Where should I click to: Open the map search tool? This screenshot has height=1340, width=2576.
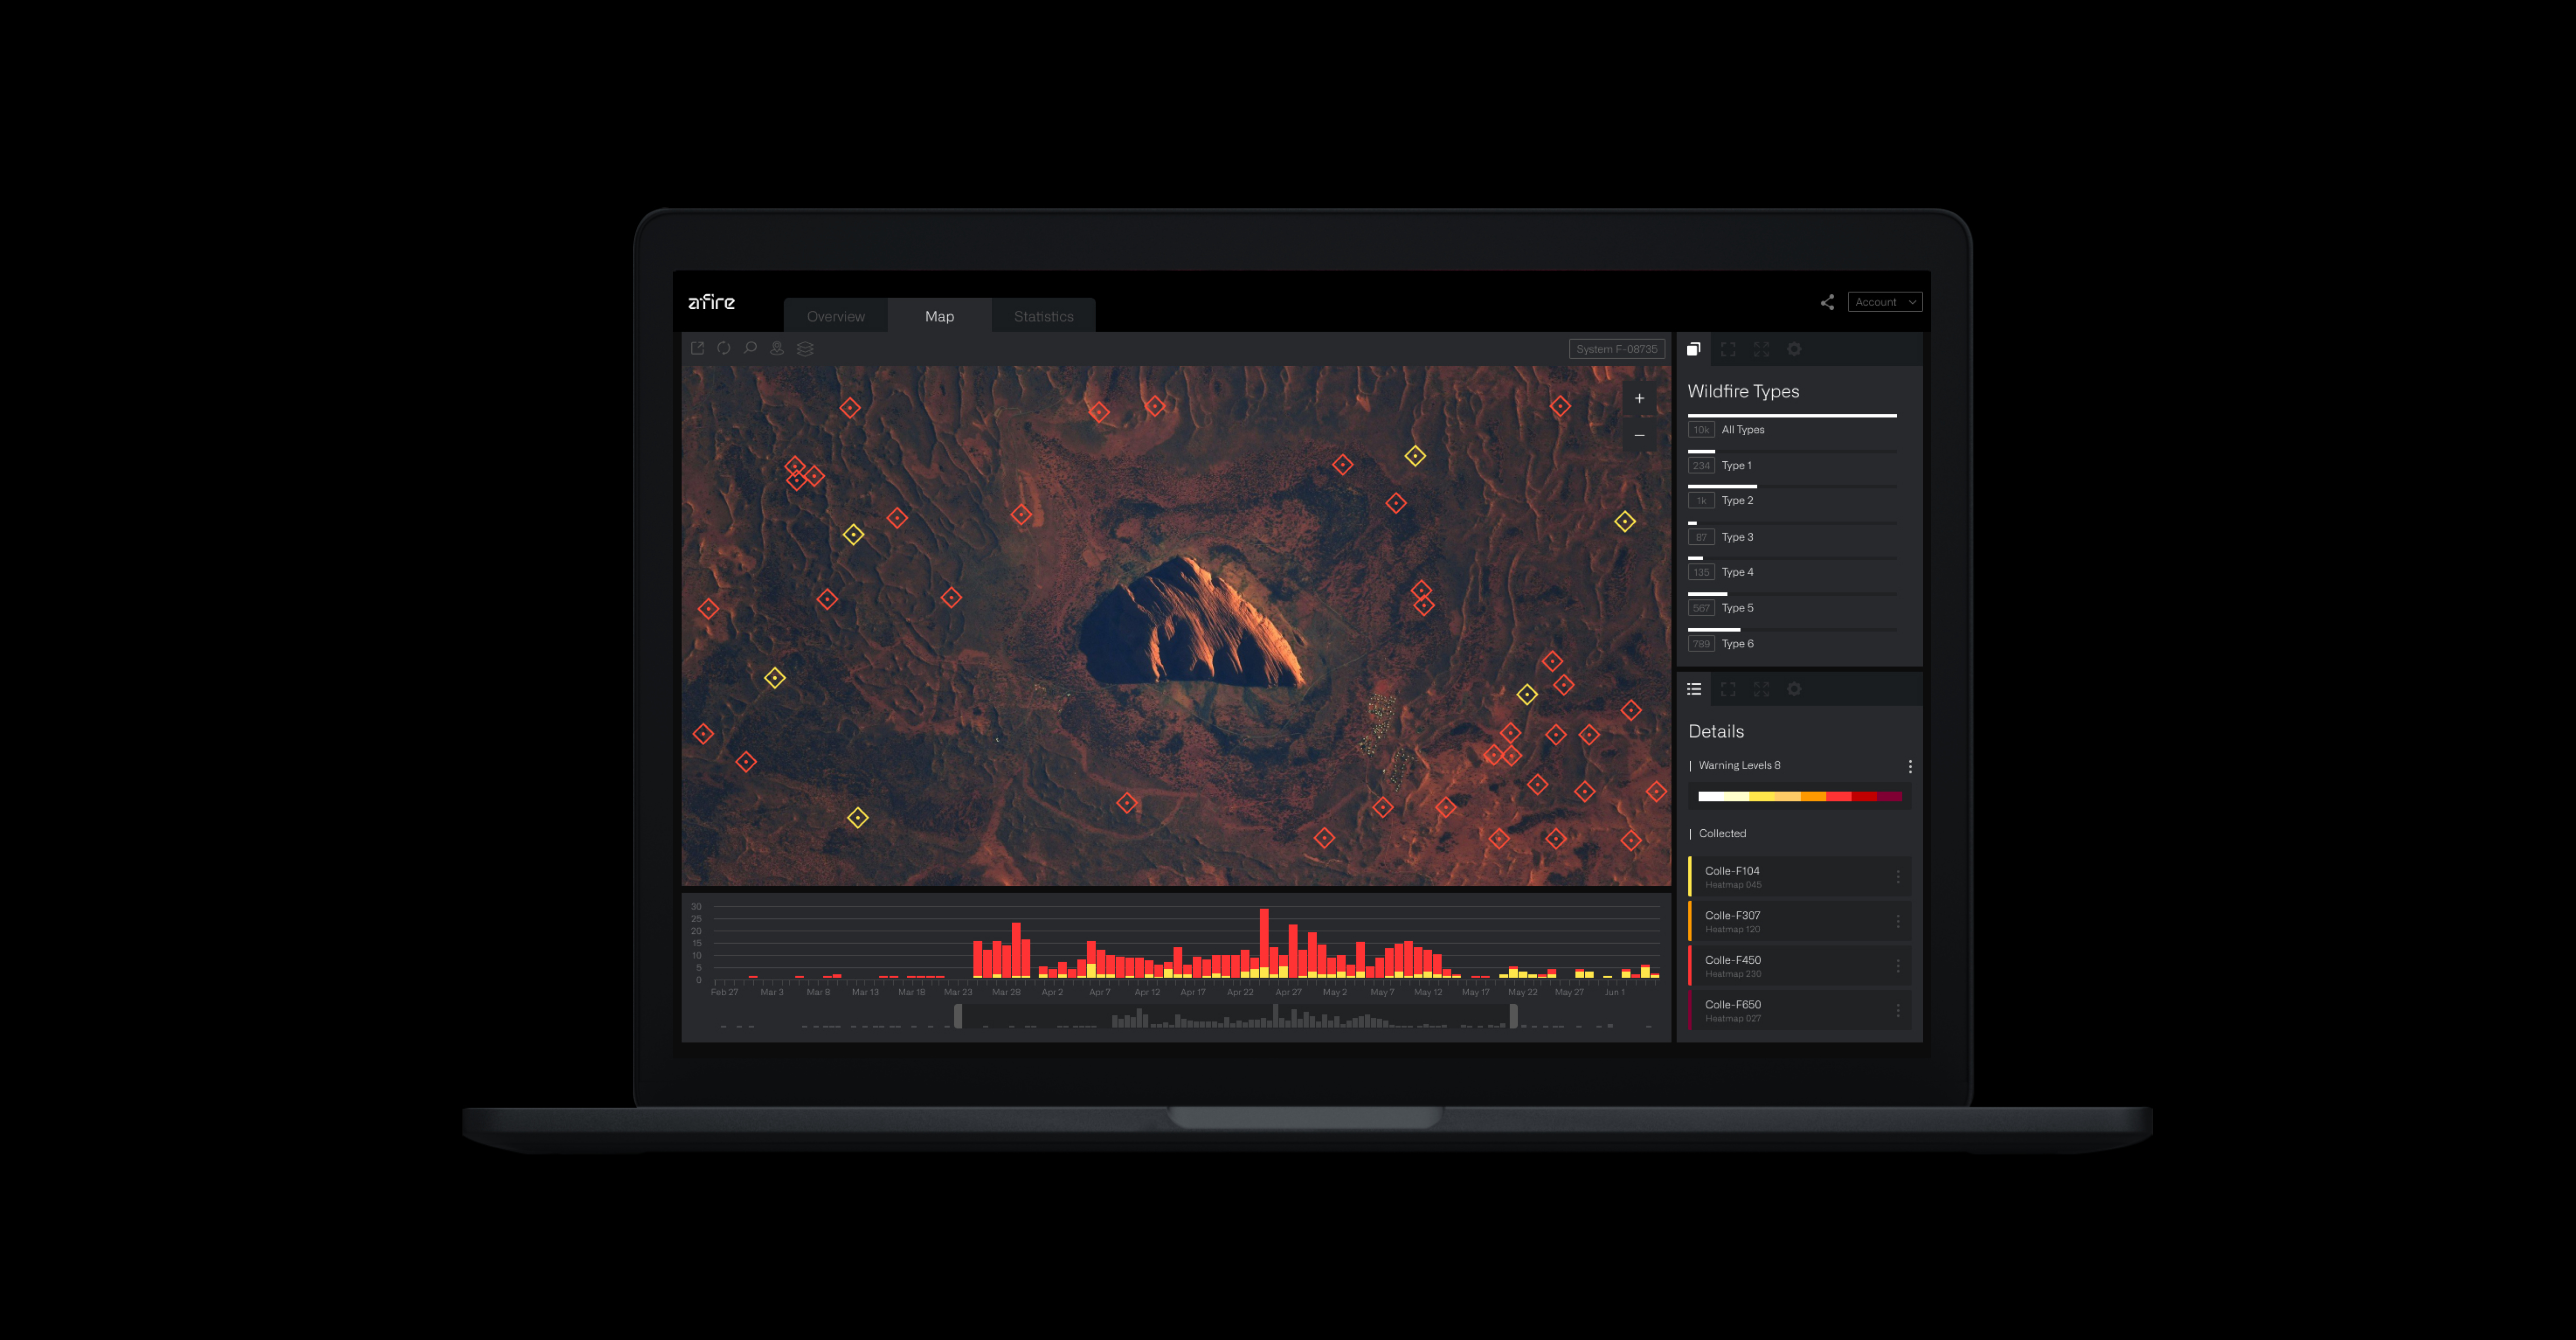click(750, 349)
